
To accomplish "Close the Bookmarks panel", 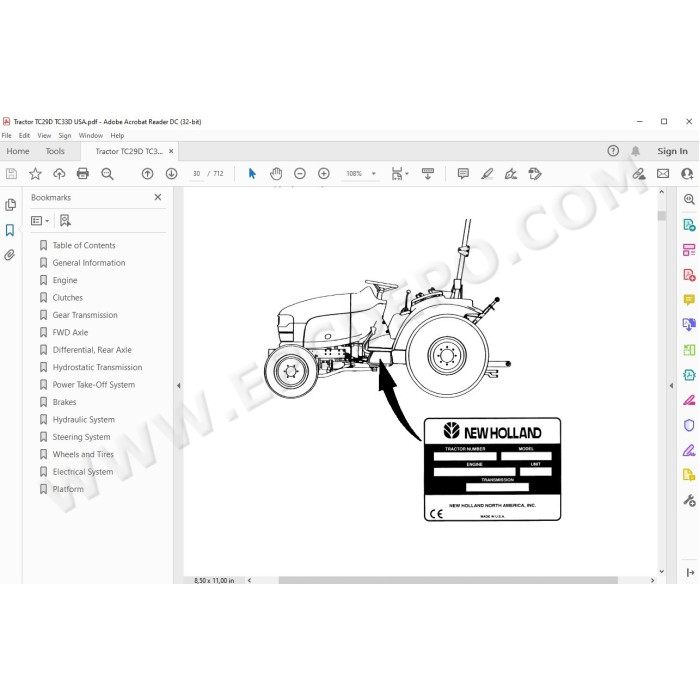I will tap(158, 197).
